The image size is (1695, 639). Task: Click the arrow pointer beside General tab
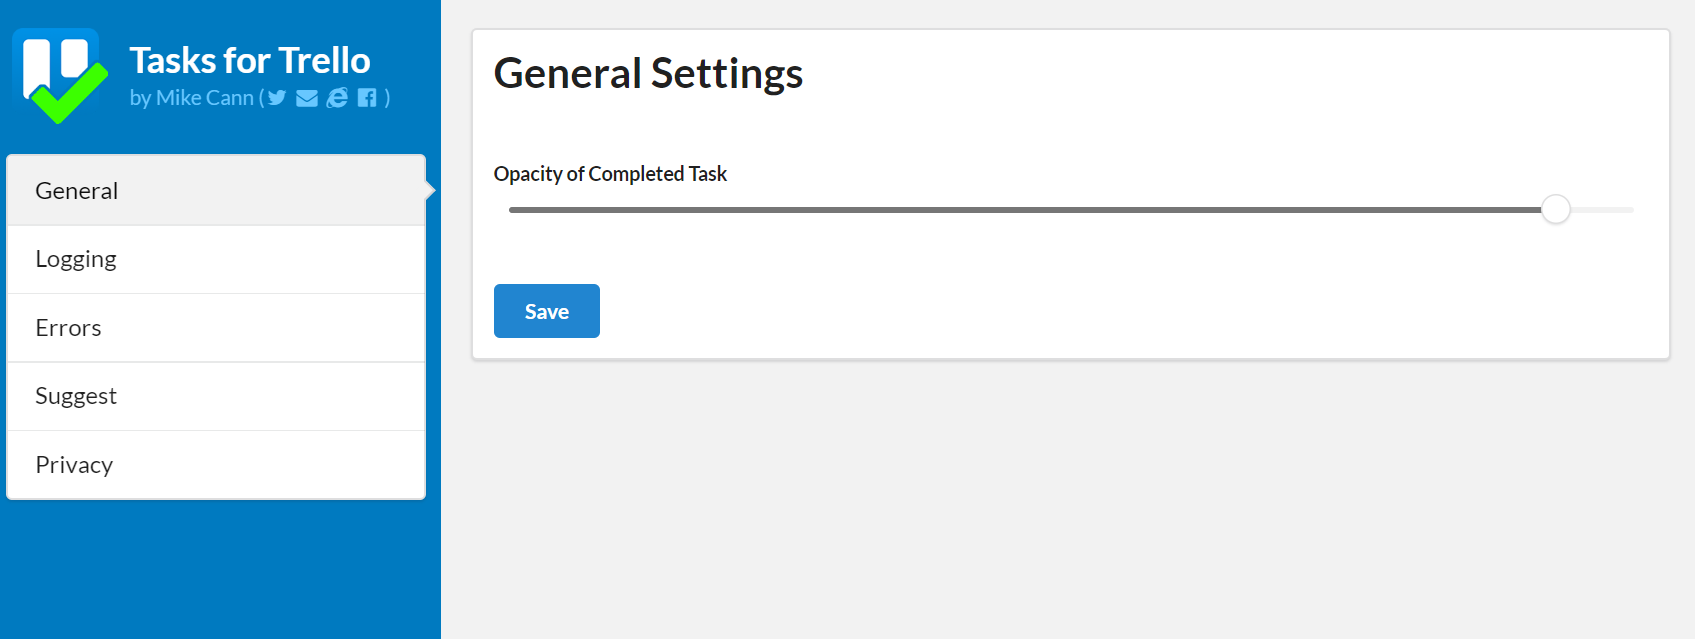[430, 190]
